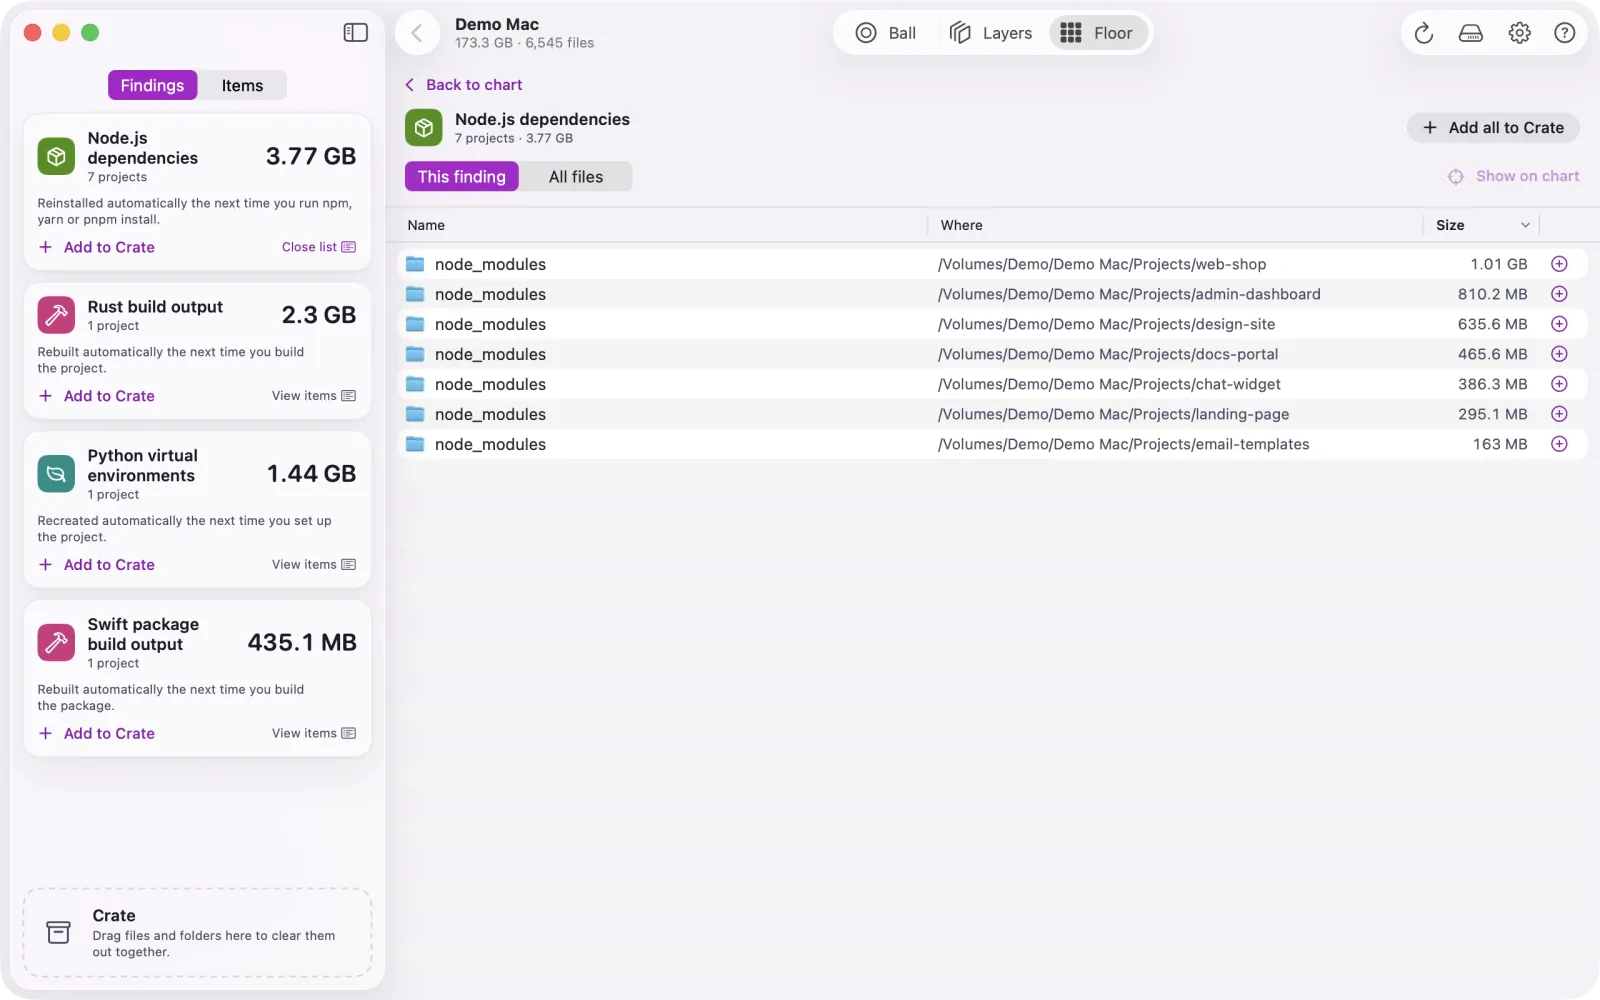Screen dimensions: 1600x1000
Task: Select the web-shop path cell
Action: tap(1102, 264)
